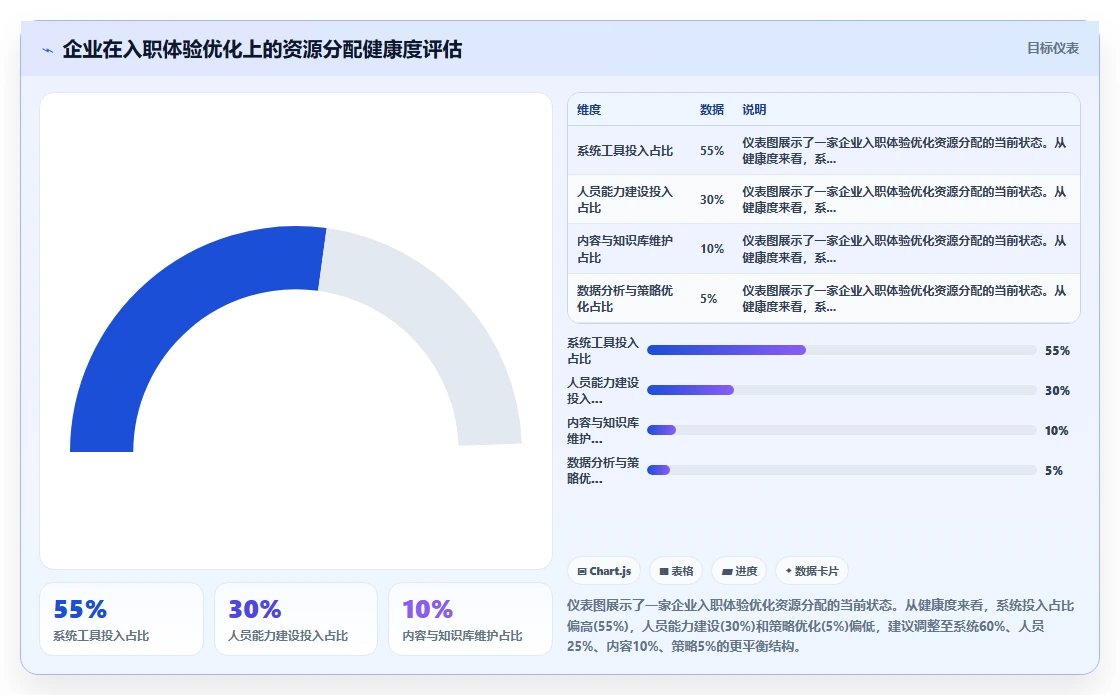Screen dimensions: 1120x695
Task: Click the 数据 column header
Action: point(711,109)
